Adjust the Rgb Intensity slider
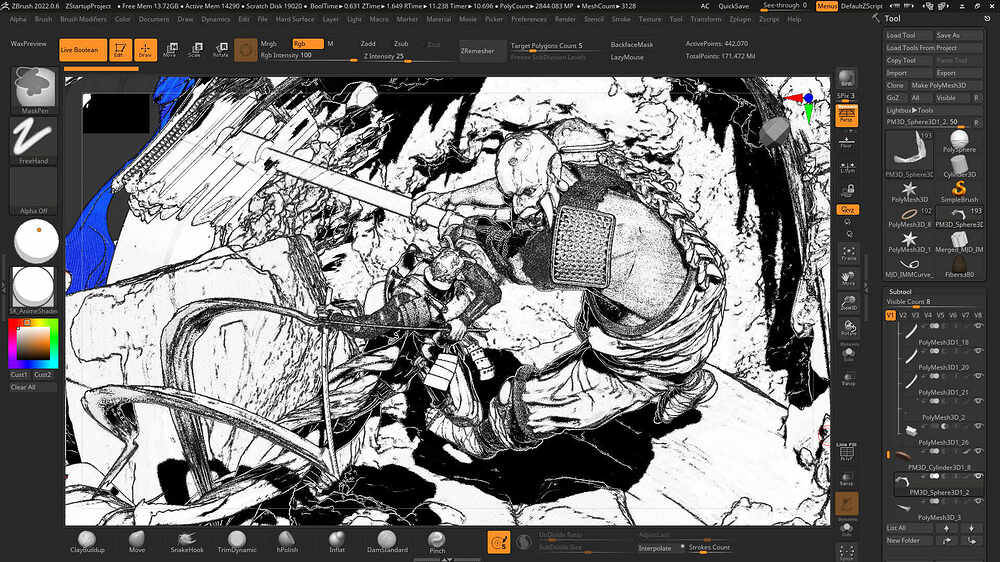 click(309, 55)
